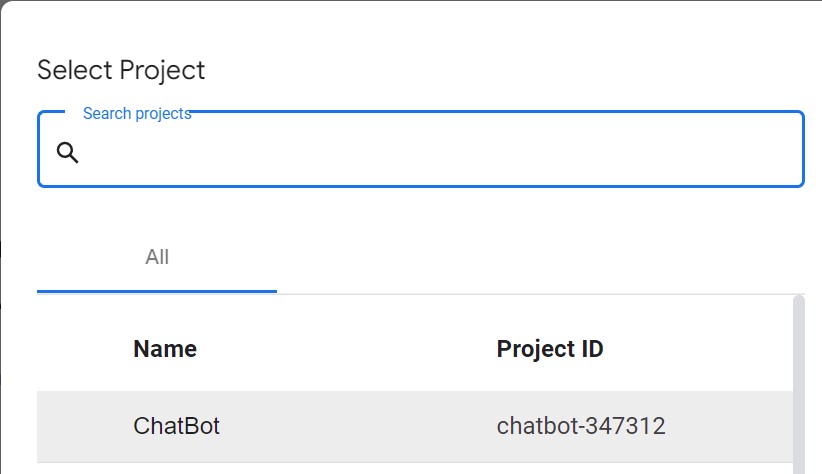Select the ChatBot project name
The width and height of the screenshot is (822, 474).
(x=176, y=426)
